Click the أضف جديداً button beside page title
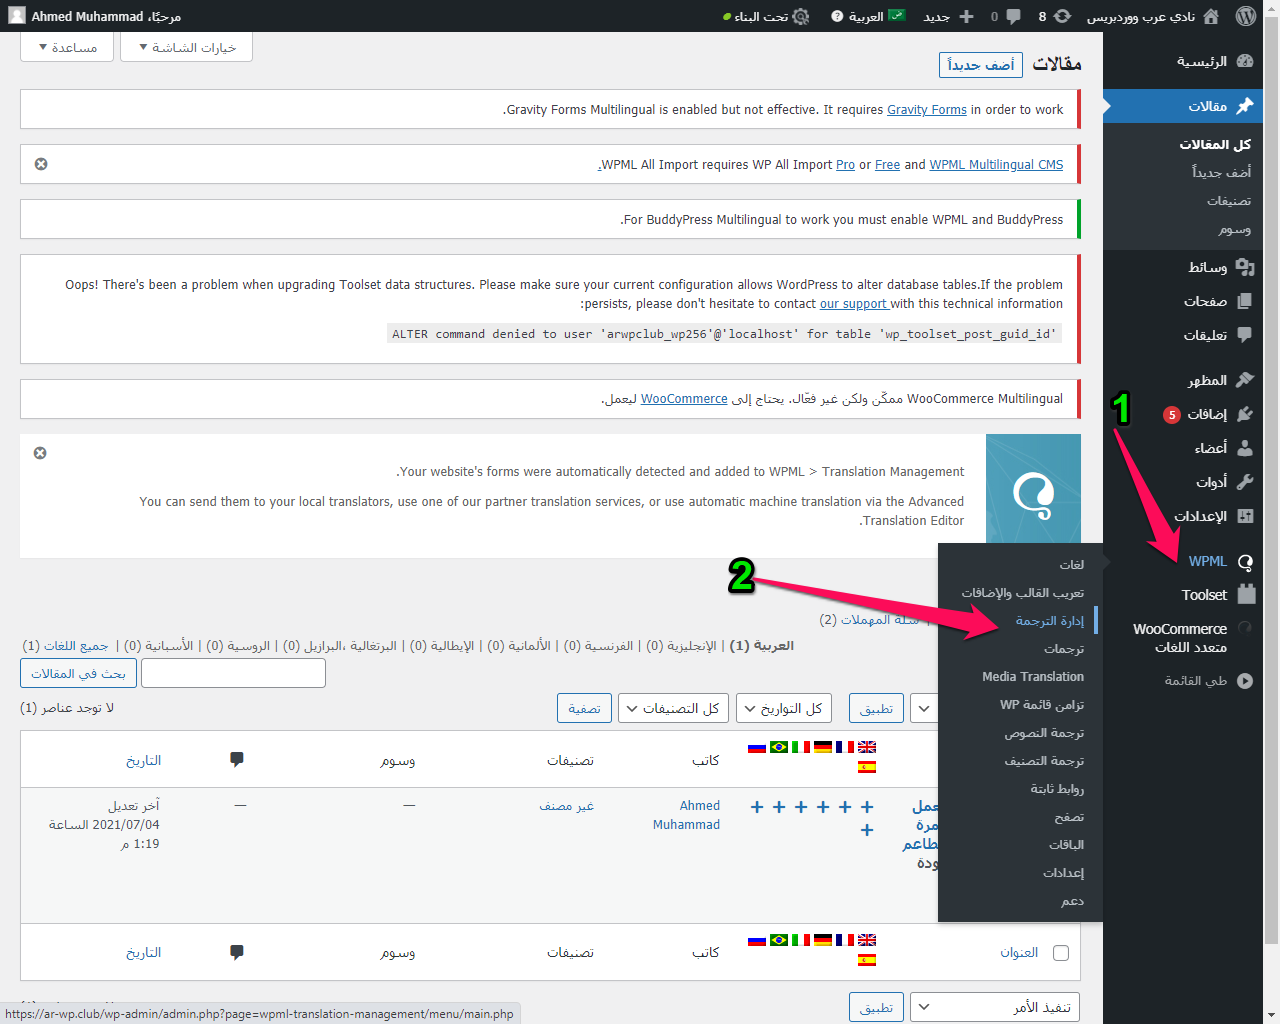1280x1024 pixels. 981,65
